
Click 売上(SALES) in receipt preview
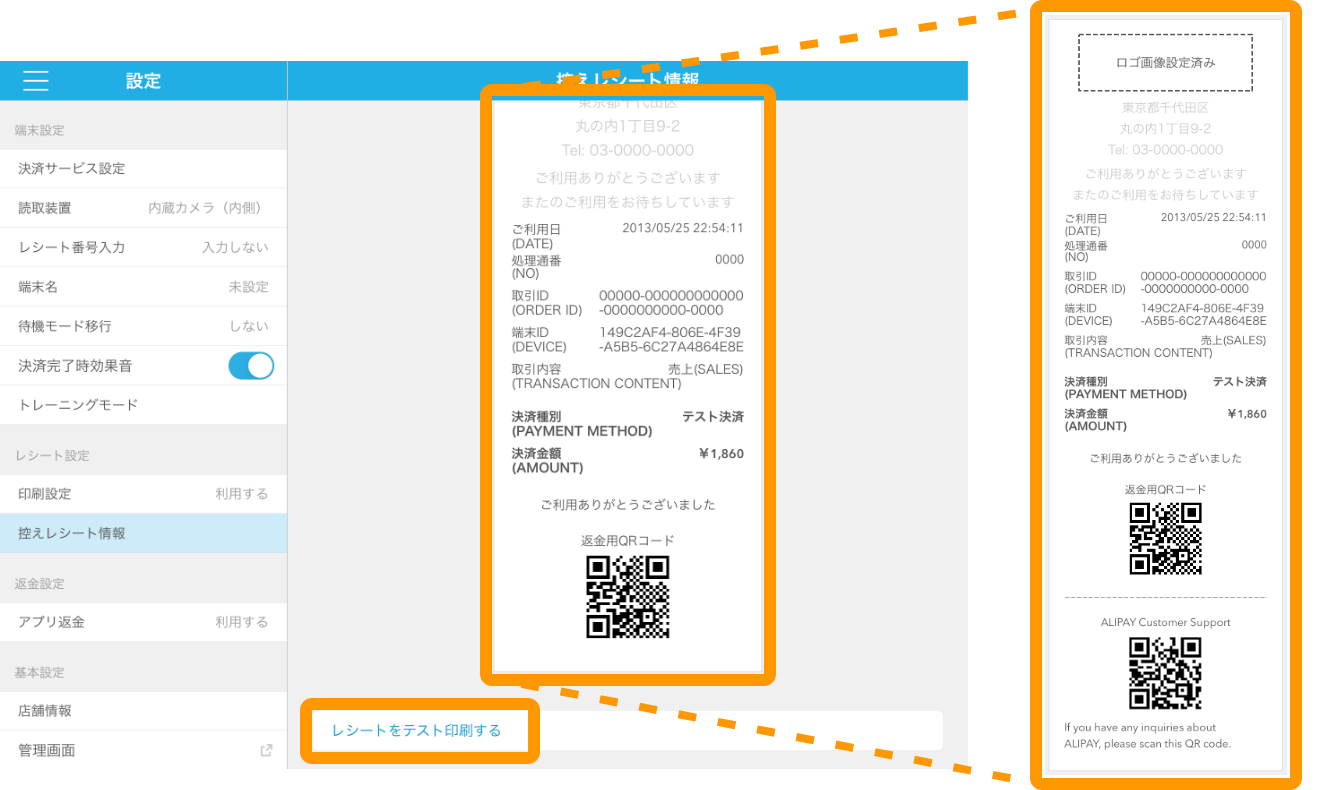coord(706,370)
